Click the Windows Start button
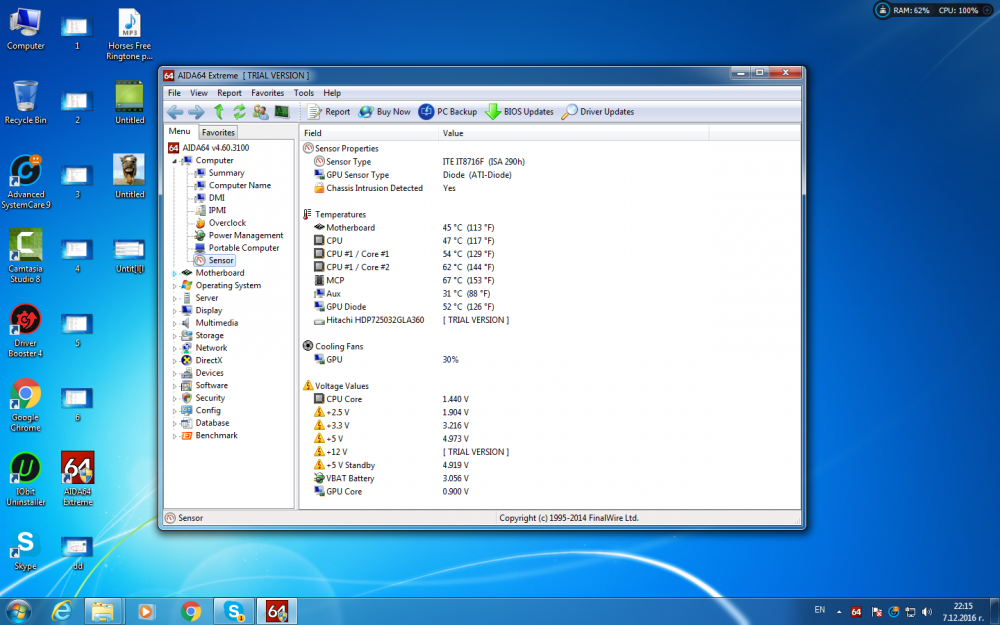Viewport: 1000px width, 625px height. 18,612
